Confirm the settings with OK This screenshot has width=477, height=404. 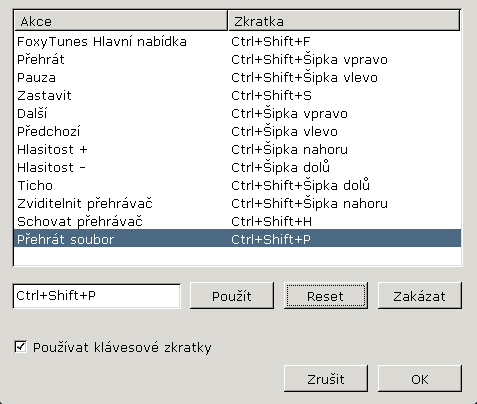coord(420,379)
